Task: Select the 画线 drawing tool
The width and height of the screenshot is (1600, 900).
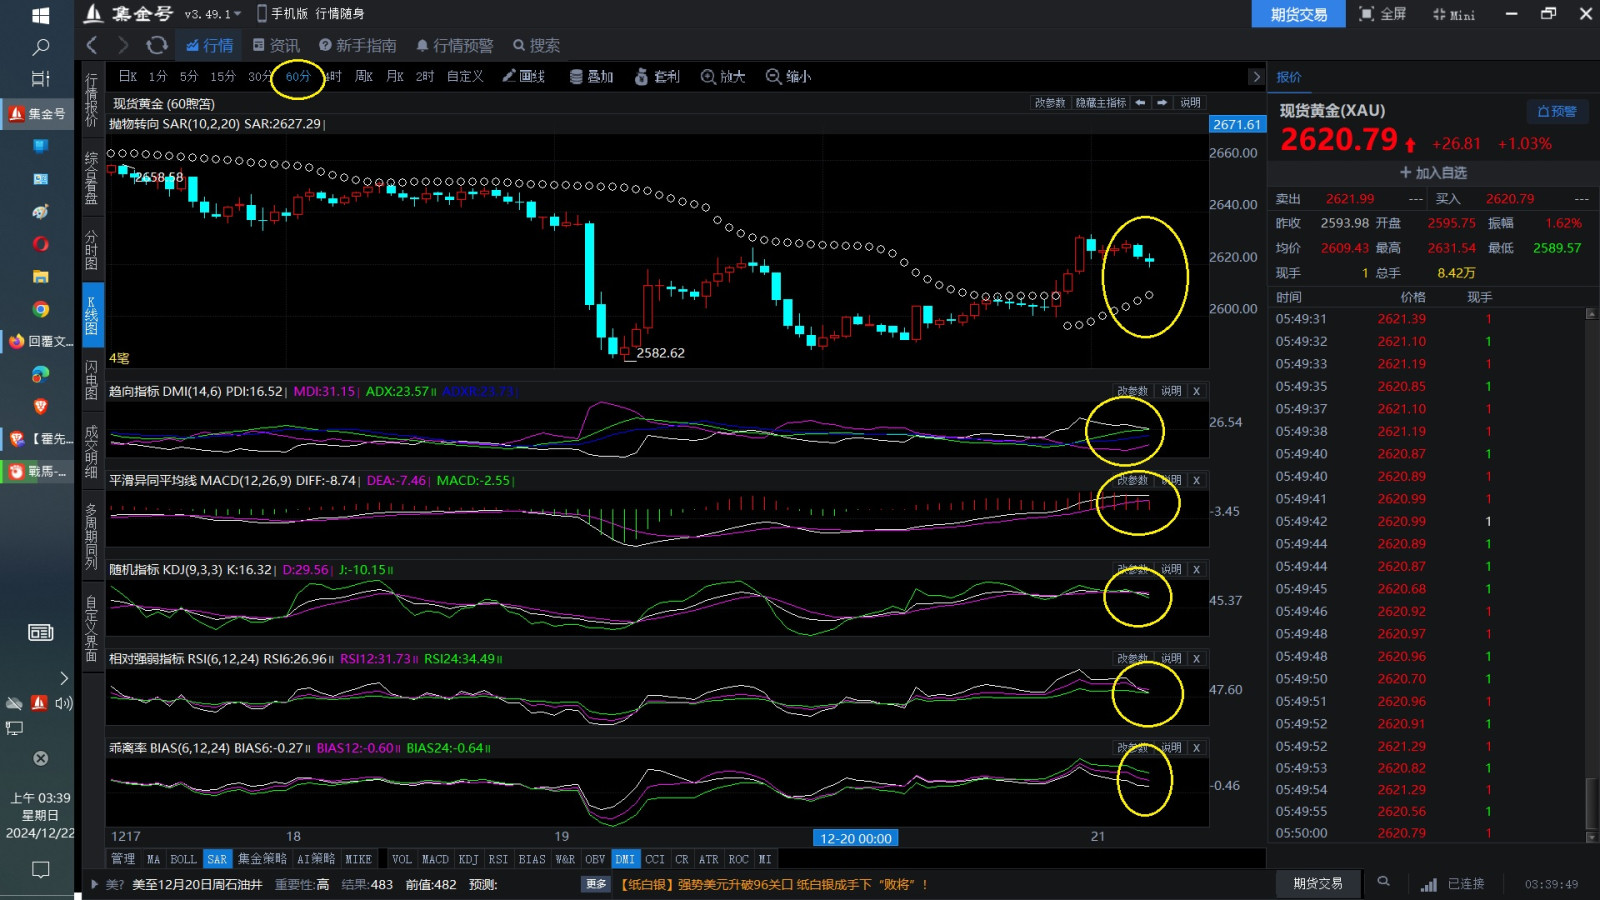Action: (523, 76)
